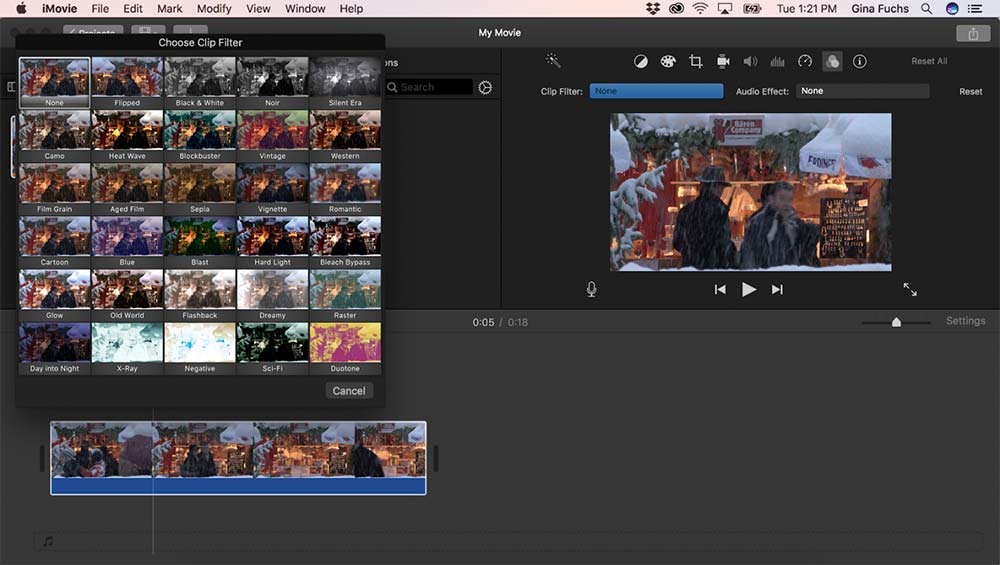The width and height of the screenshot is (1000, 565).
Task: Apply the Heat Wave filter
Action: pos(127,135)
